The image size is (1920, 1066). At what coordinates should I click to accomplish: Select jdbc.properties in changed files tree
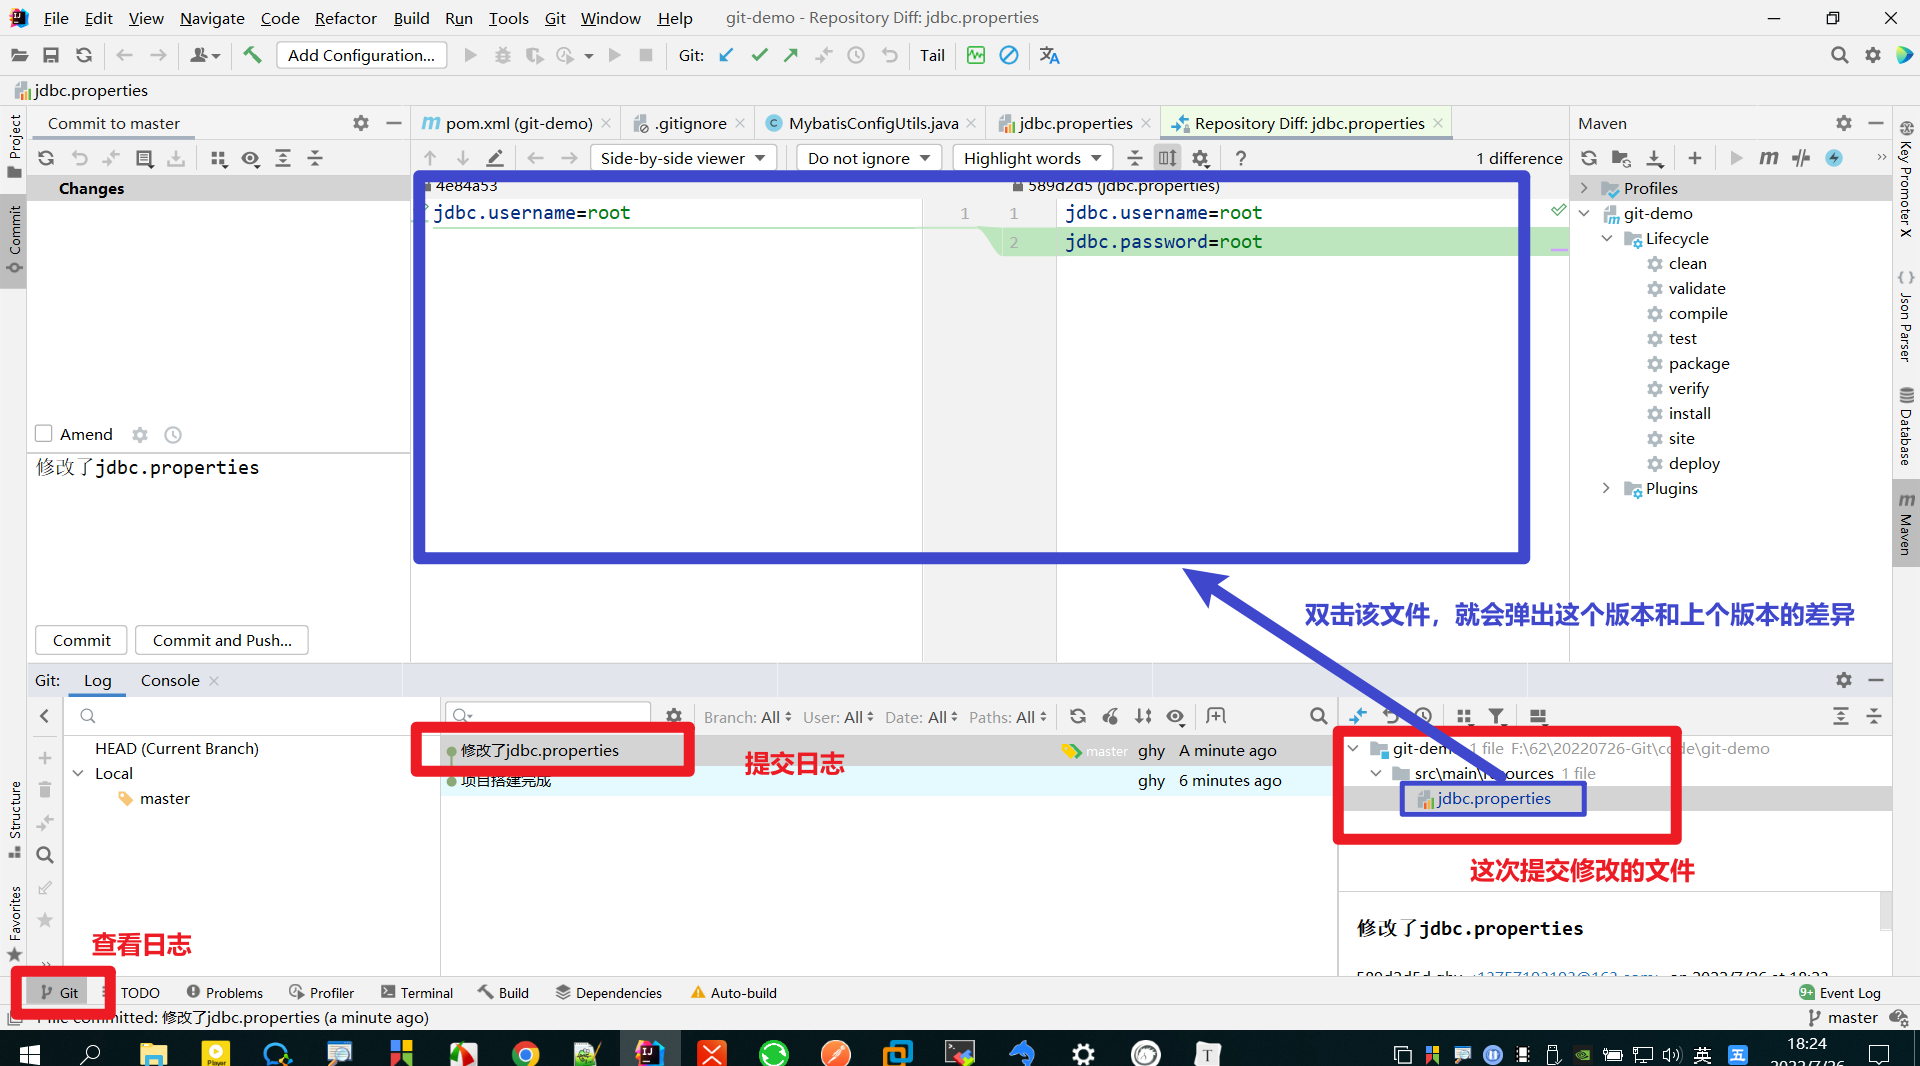point(1493,799)
